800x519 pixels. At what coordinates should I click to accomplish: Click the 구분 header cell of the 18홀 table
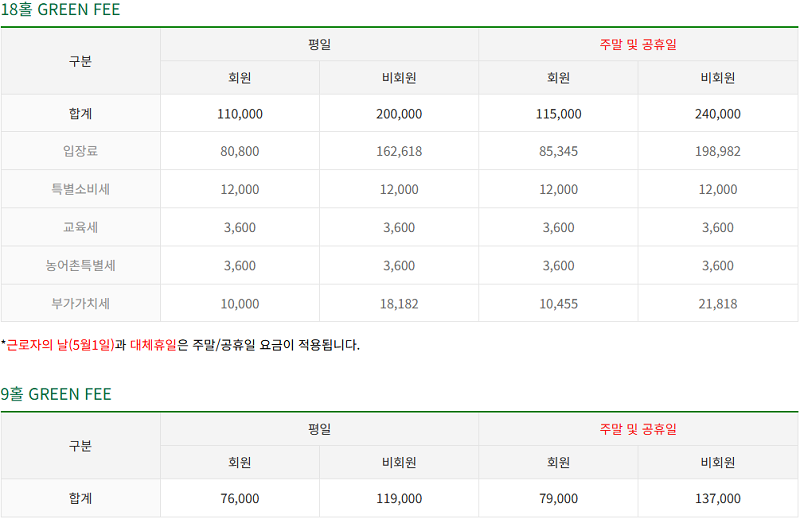coord(80,61)
